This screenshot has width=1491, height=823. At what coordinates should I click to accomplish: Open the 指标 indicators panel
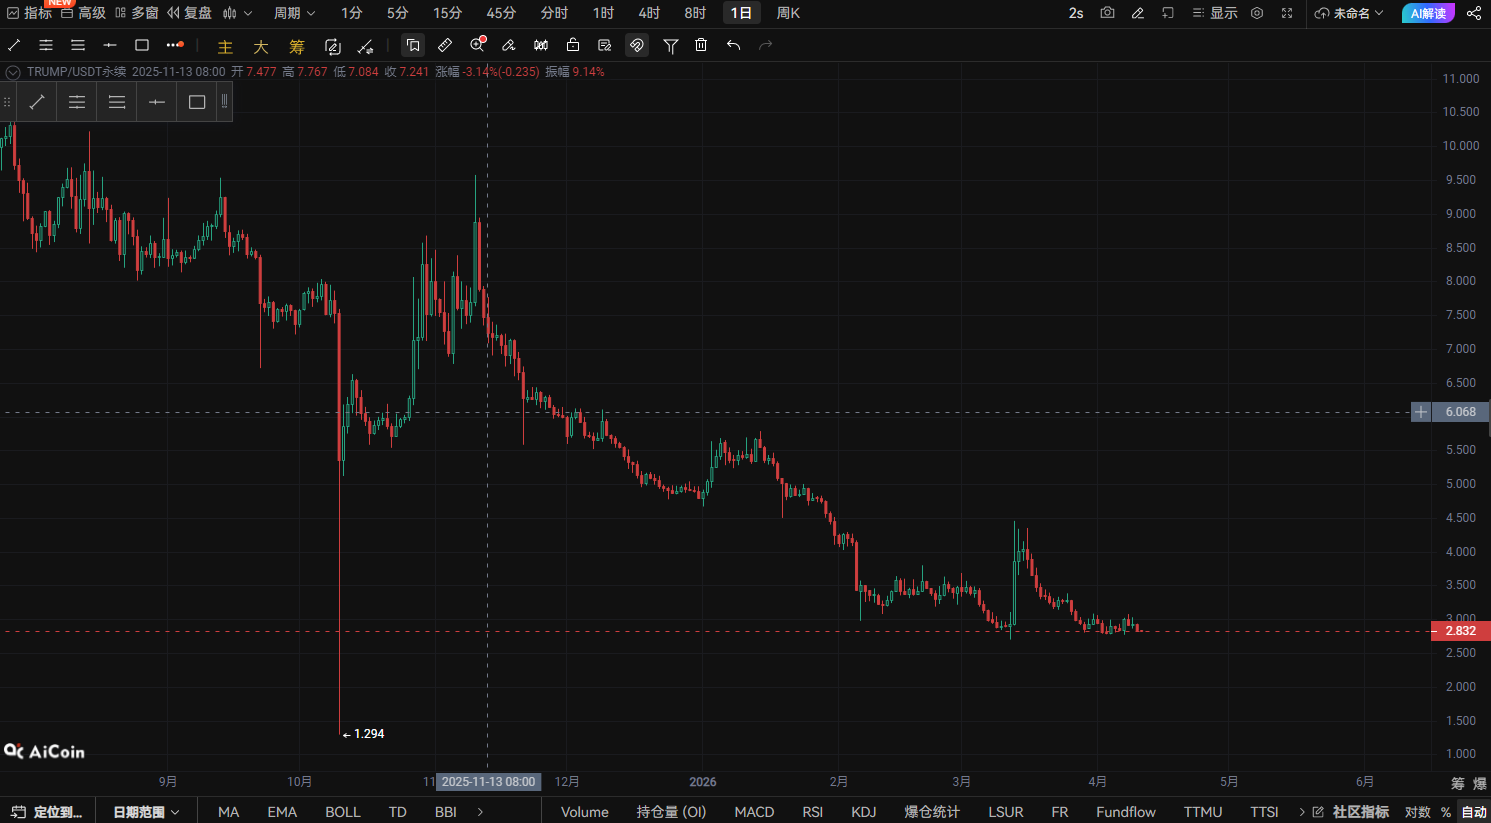tap(29, 13)
